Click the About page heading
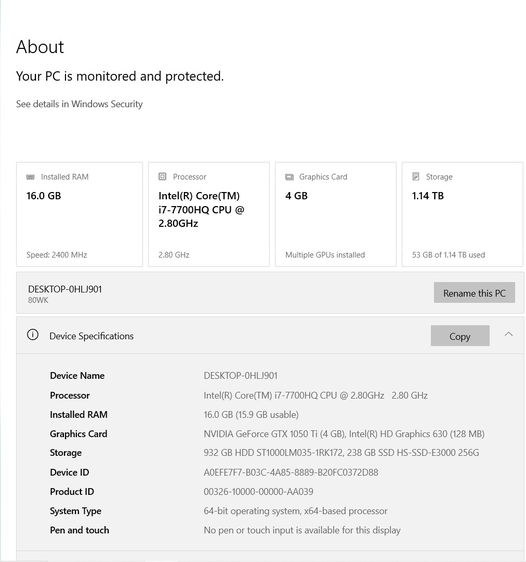The height and width of the screenshot is (562, 526). (x=40, y=47)
